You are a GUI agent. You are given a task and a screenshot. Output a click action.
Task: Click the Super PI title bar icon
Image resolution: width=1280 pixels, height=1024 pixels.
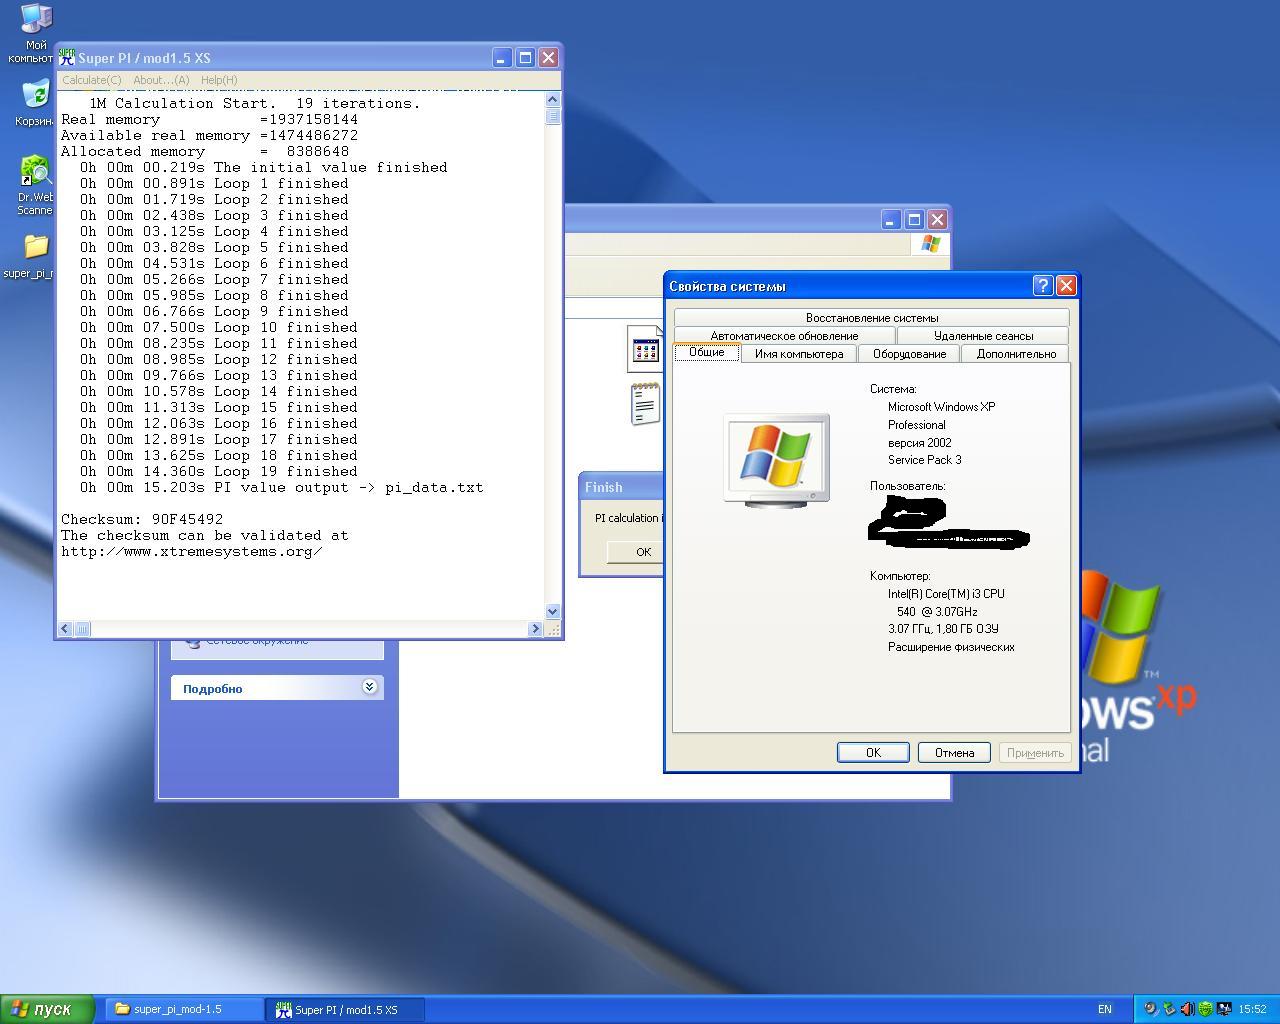click(67, 57)
